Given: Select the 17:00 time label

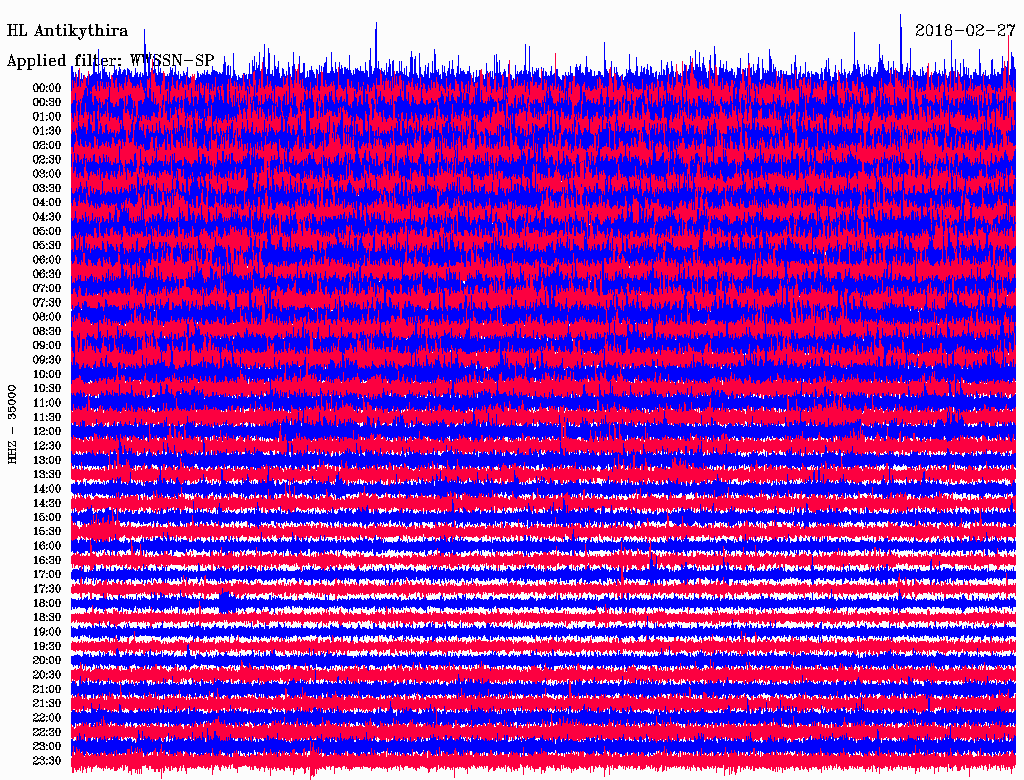Looking at the screenshot, I should (47, 574).
